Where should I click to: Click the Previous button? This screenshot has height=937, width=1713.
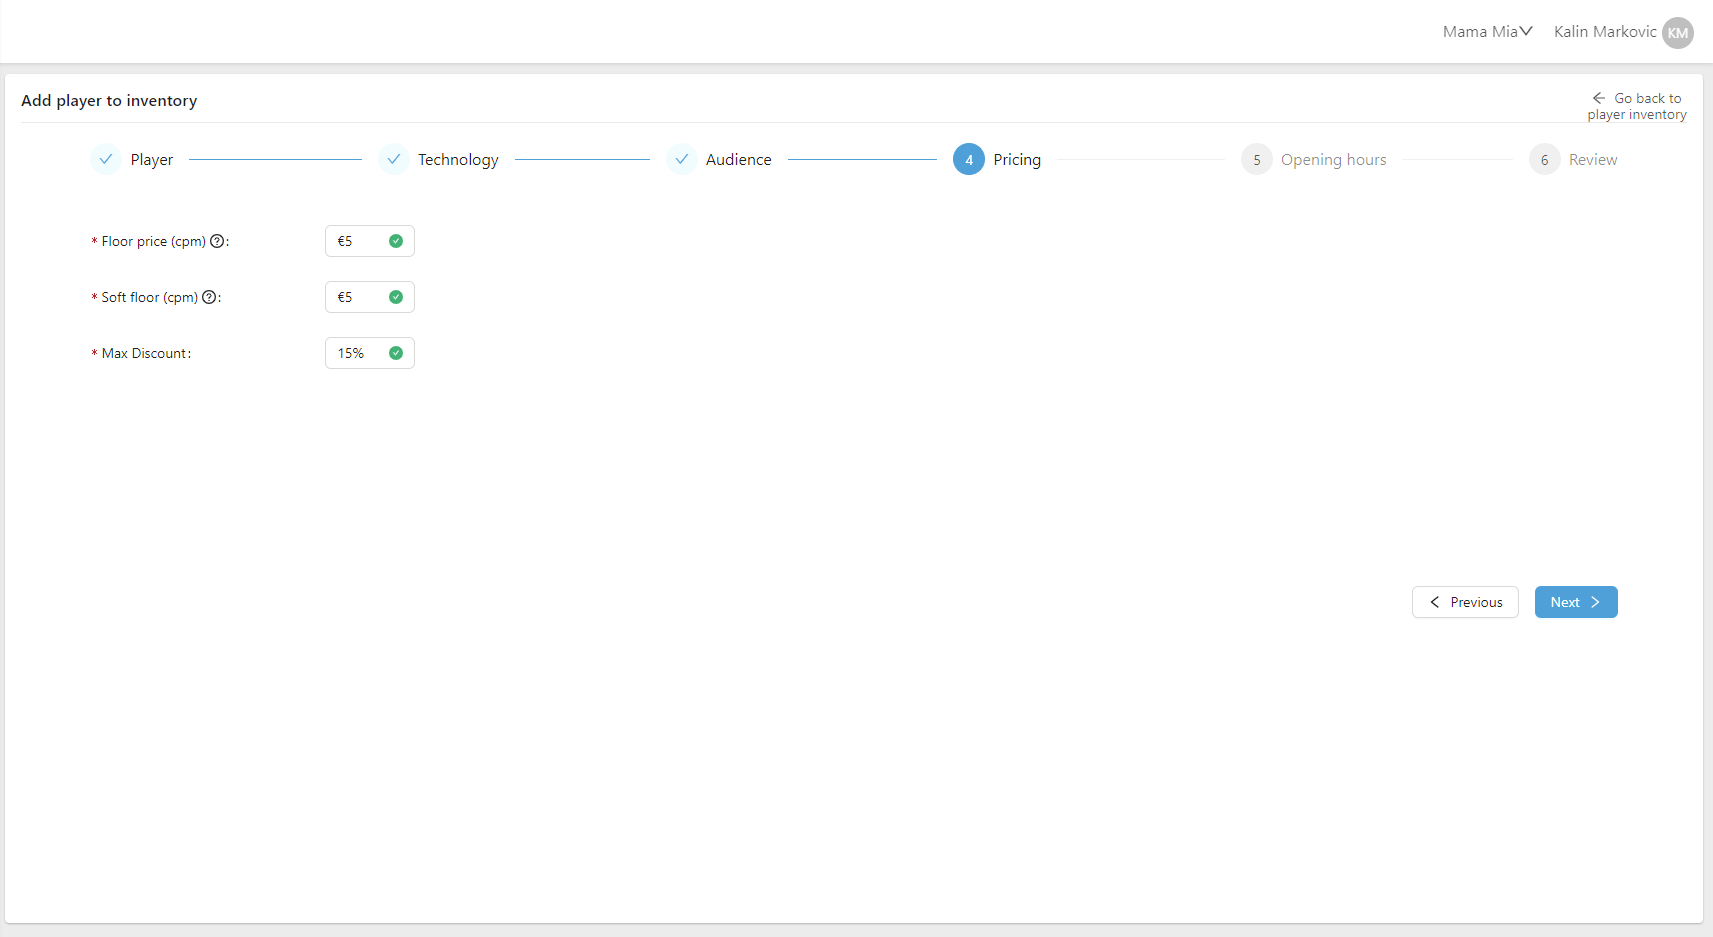click(1465, 602)
